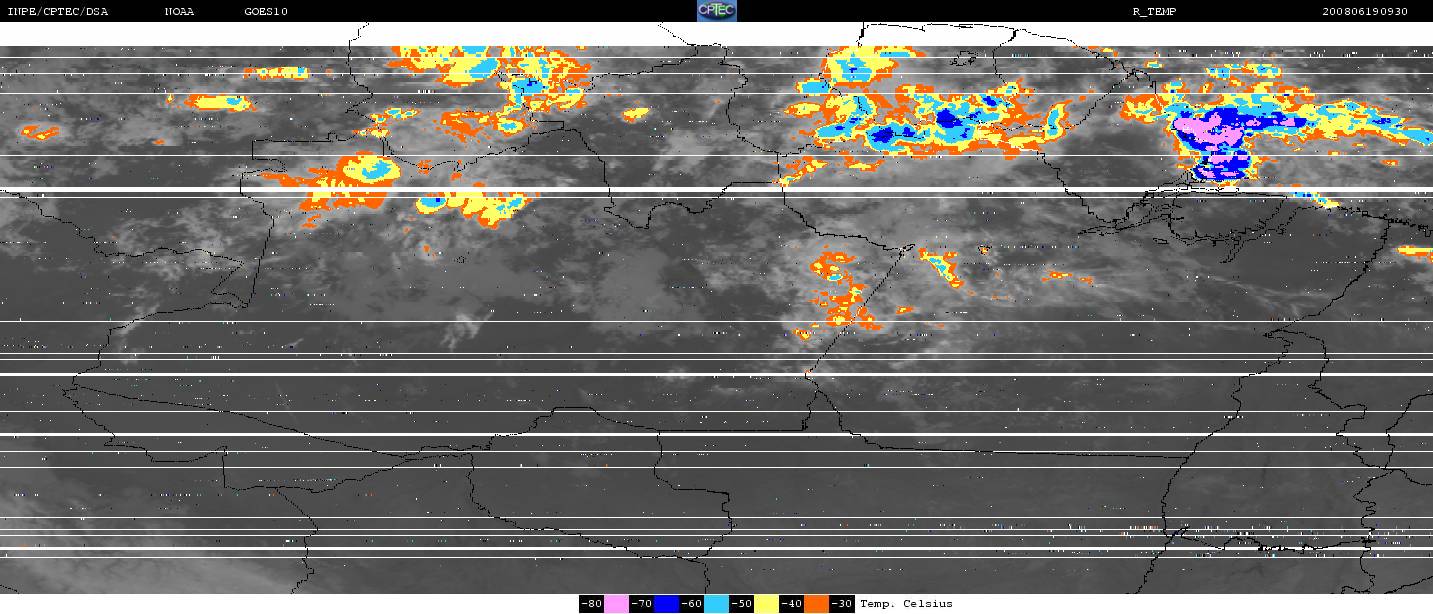Viewport: 1433px width, 614px height.
Task: Click the -30 legend temperature label
Action: tap(842, 604)
